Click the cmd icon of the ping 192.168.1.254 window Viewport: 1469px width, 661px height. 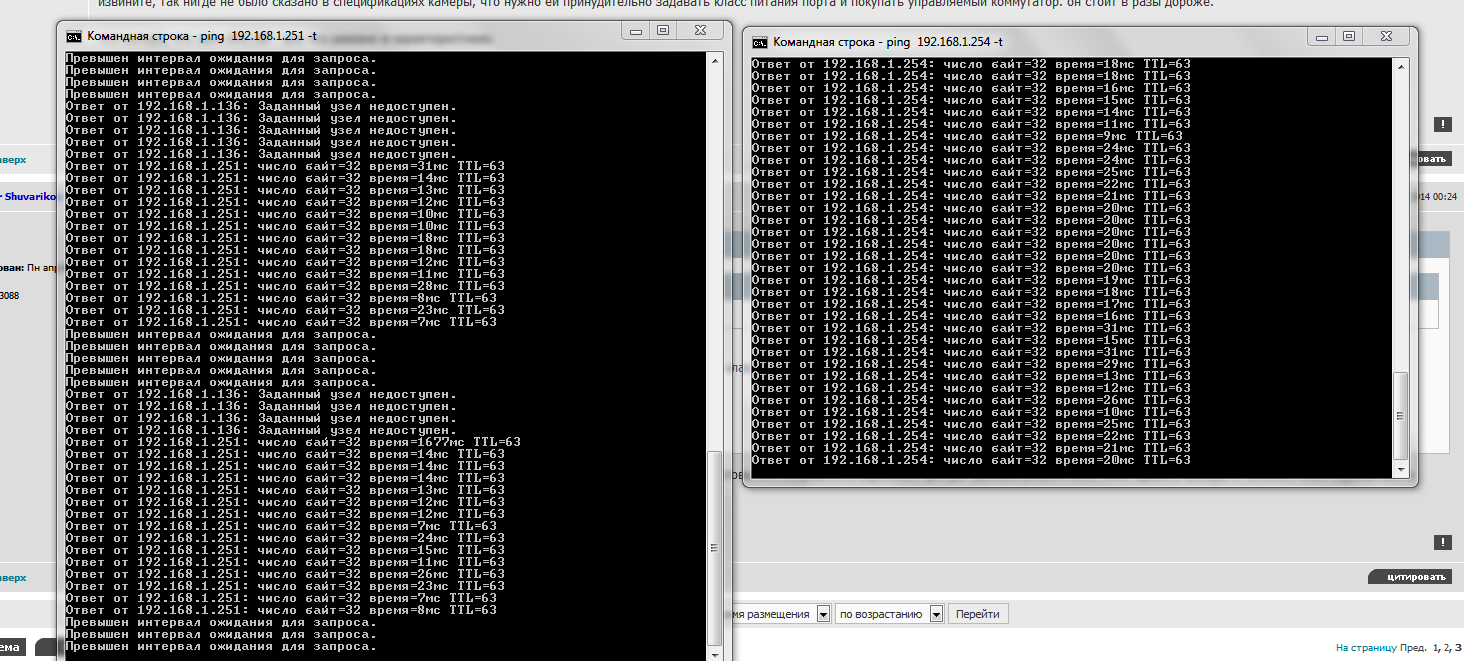[x=760, y=42]
